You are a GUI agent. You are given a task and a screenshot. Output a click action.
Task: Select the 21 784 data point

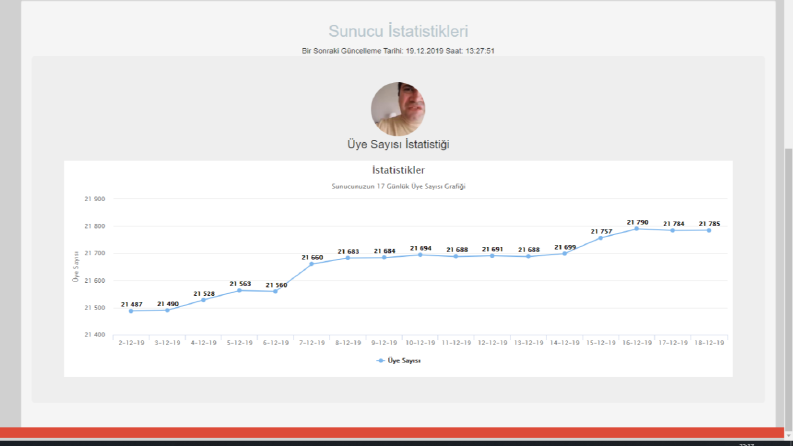pyautogui.click(x=673, y=230)
